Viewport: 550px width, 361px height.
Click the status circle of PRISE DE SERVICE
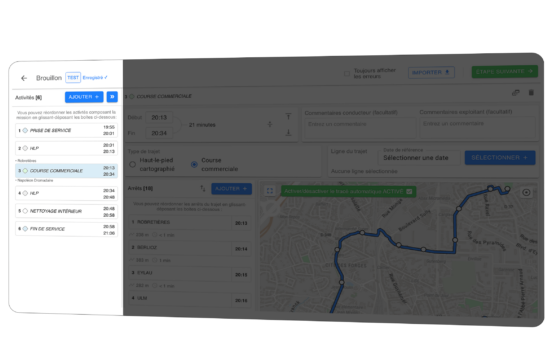pos(25,130)
